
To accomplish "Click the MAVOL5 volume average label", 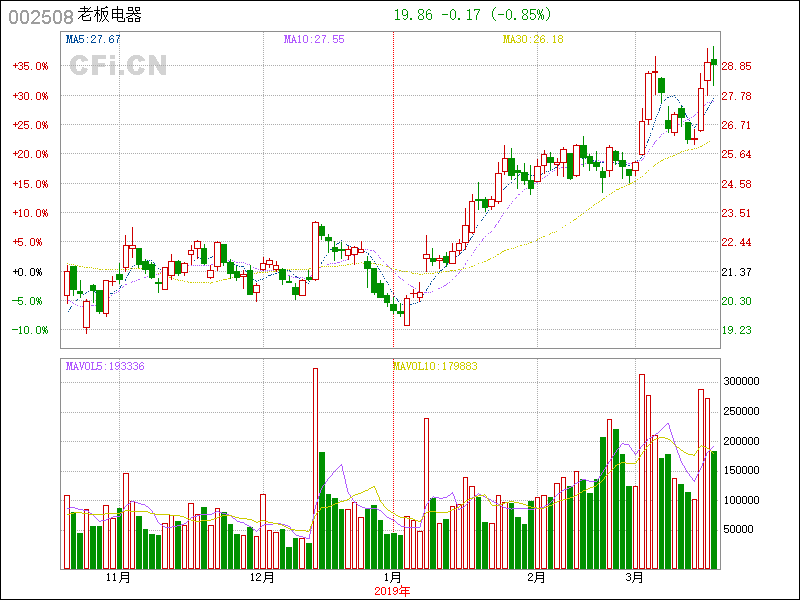I will (105, 366).
